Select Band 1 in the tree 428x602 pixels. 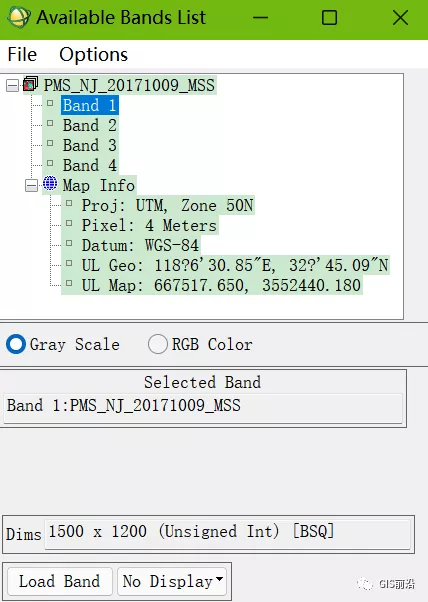[90, 105]
